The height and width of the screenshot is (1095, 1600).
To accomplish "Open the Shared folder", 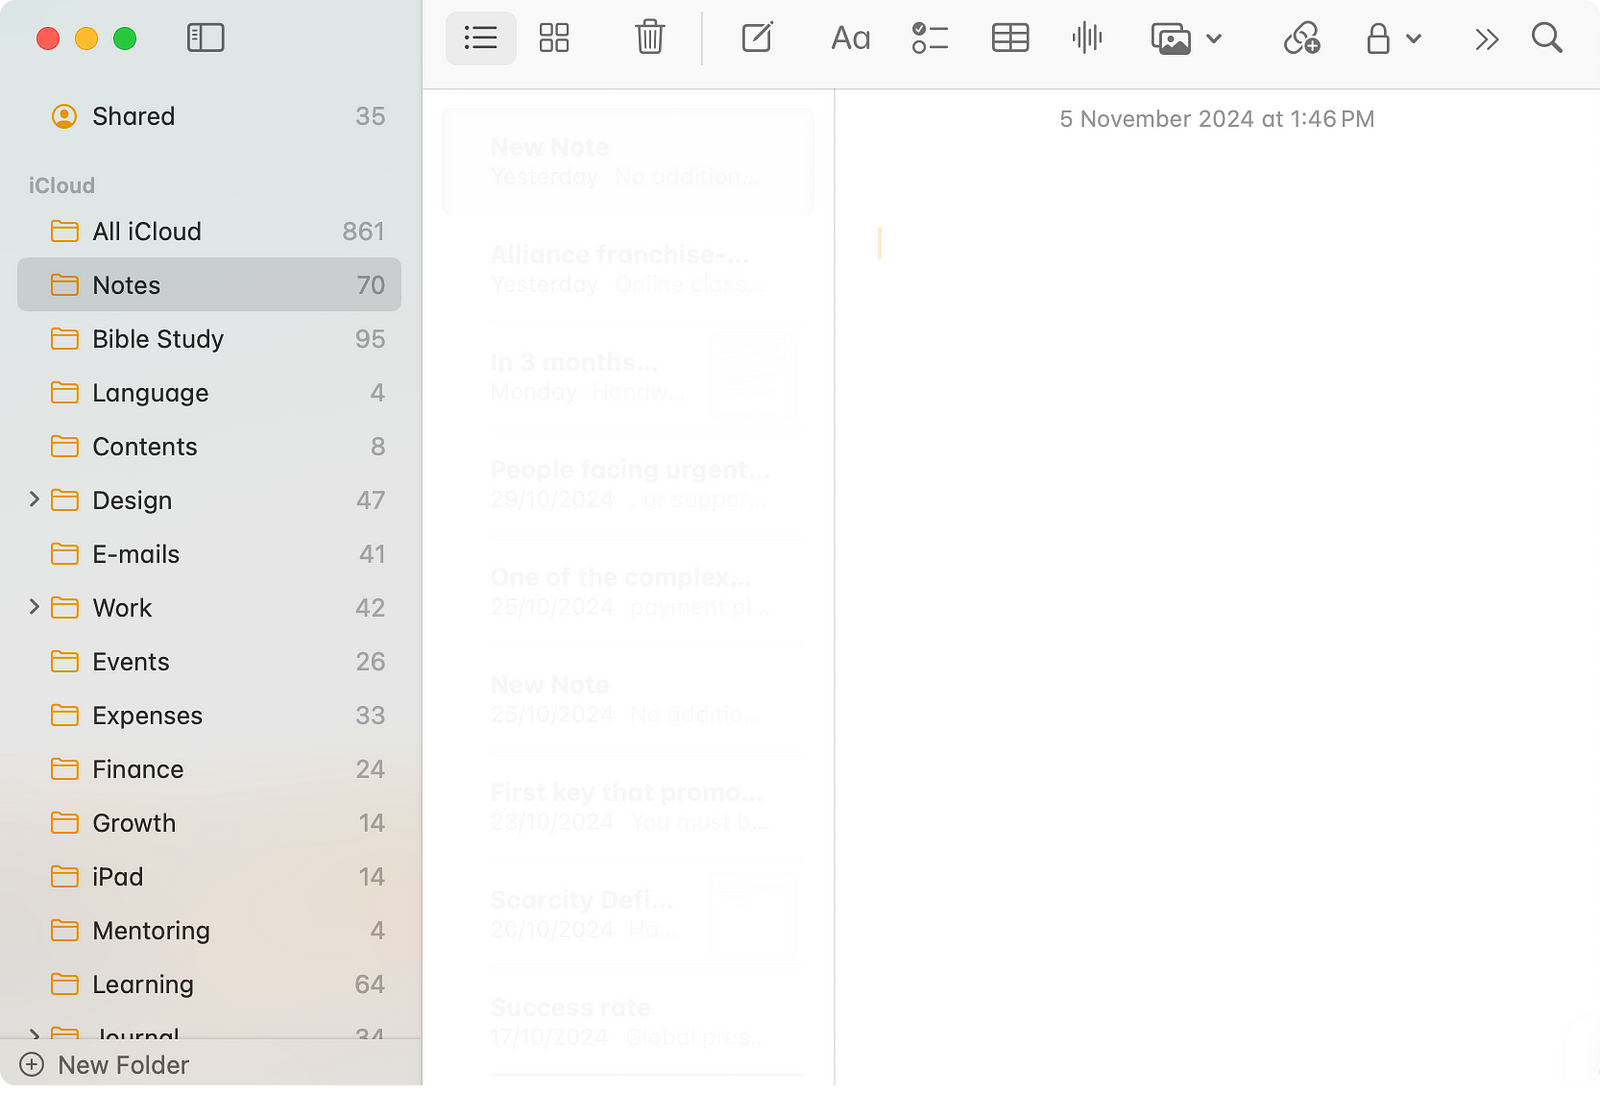I will [209, 116].
